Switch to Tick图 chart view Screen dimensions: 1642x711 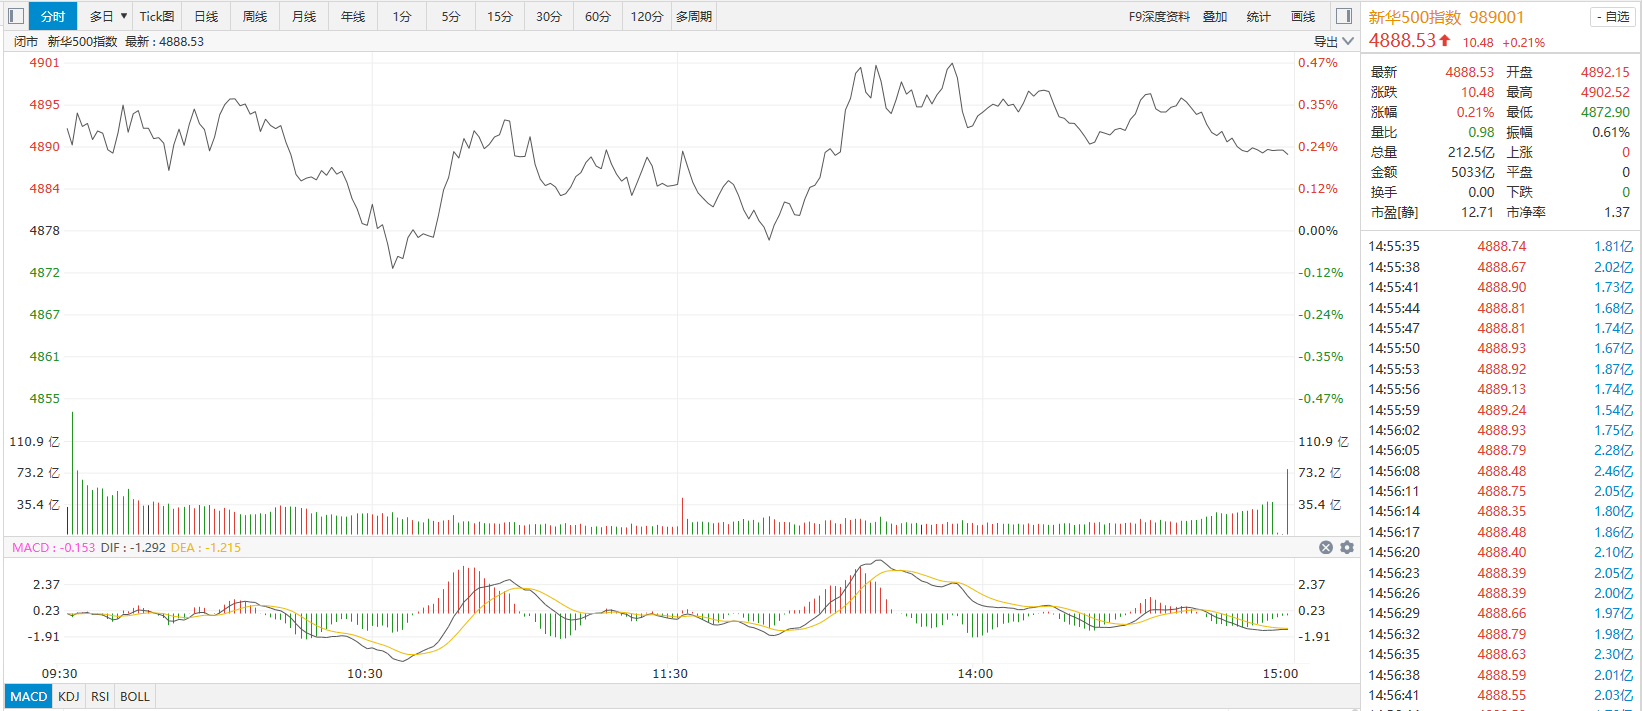click(x=156, y=16)
